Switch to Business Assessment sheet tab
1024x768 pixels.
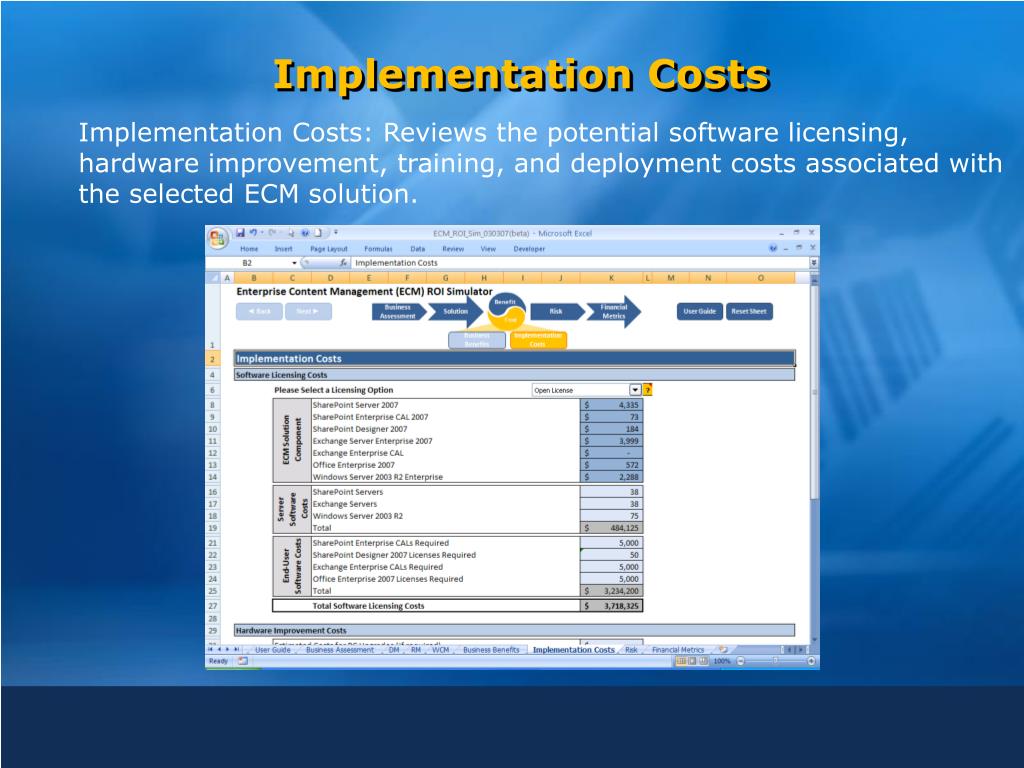pos(340,650)
